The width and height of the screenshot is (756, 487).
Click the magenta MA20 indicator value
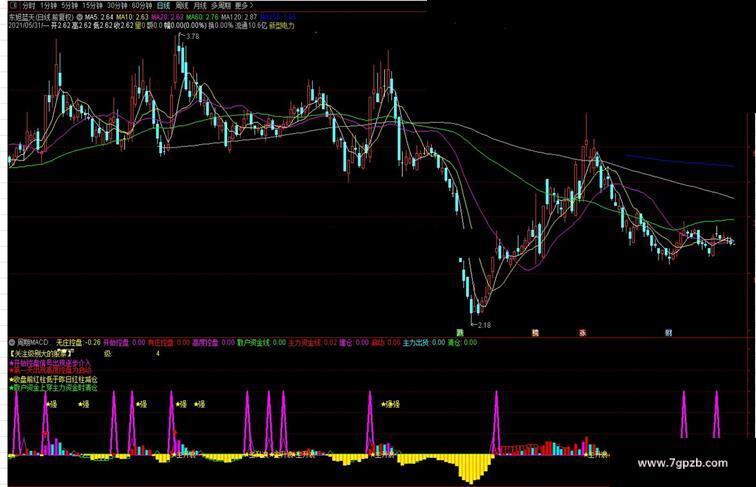[167, 17]
